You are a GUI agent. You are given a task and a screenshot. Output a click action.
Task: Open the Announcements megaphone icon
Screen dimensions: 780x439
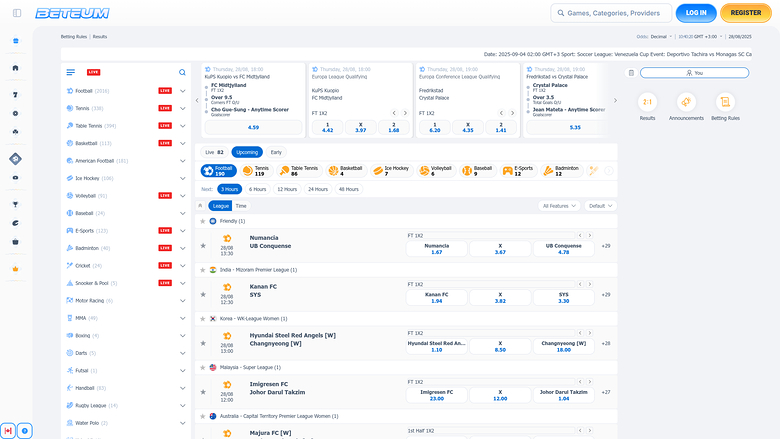(x=686, y=102)
